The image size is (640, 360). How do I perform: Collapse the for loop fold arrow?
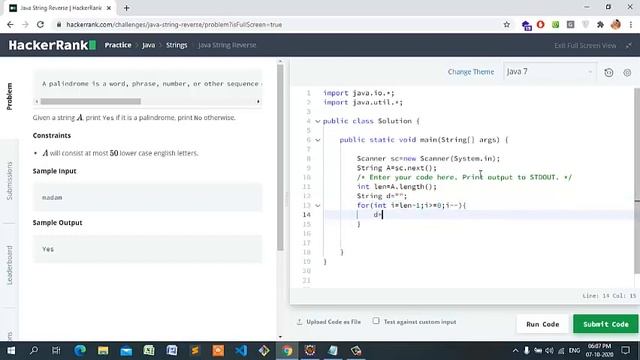tap(318, 206)
